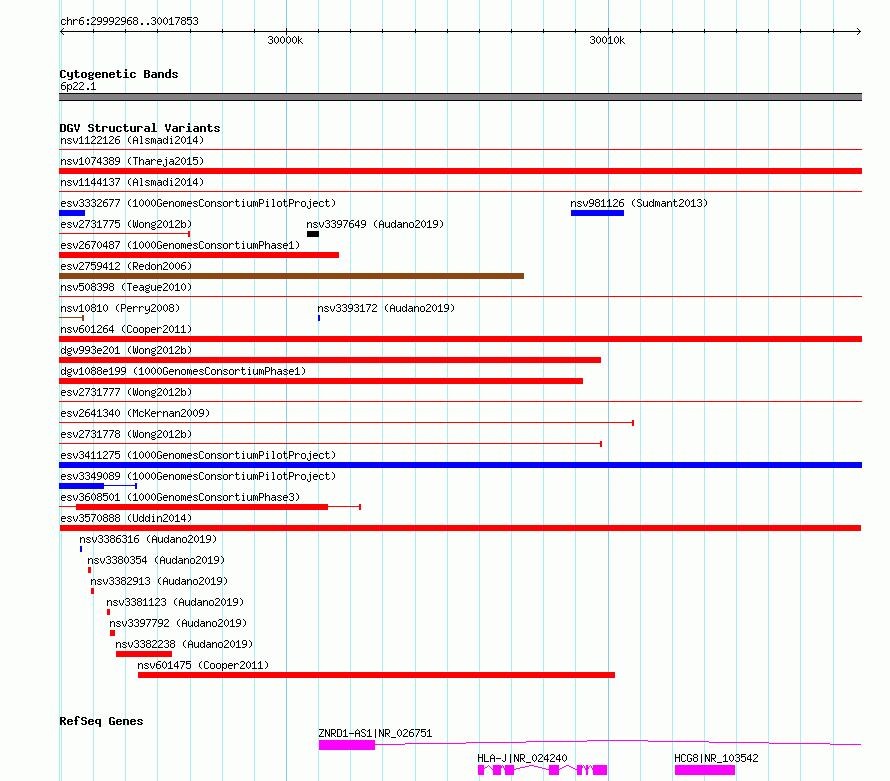Open nsv3382238 (Audano2019) label
Viewport: 890px width, 781px height.
pos(184,644)
